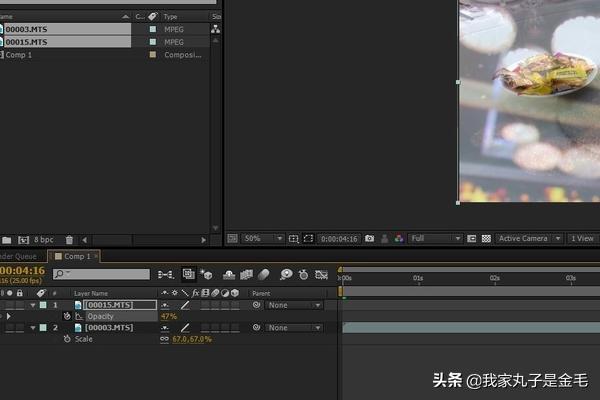The image size is (600, 400).
Task: Click the label tag column icon in Project panel
Action: tap(153, 16)
